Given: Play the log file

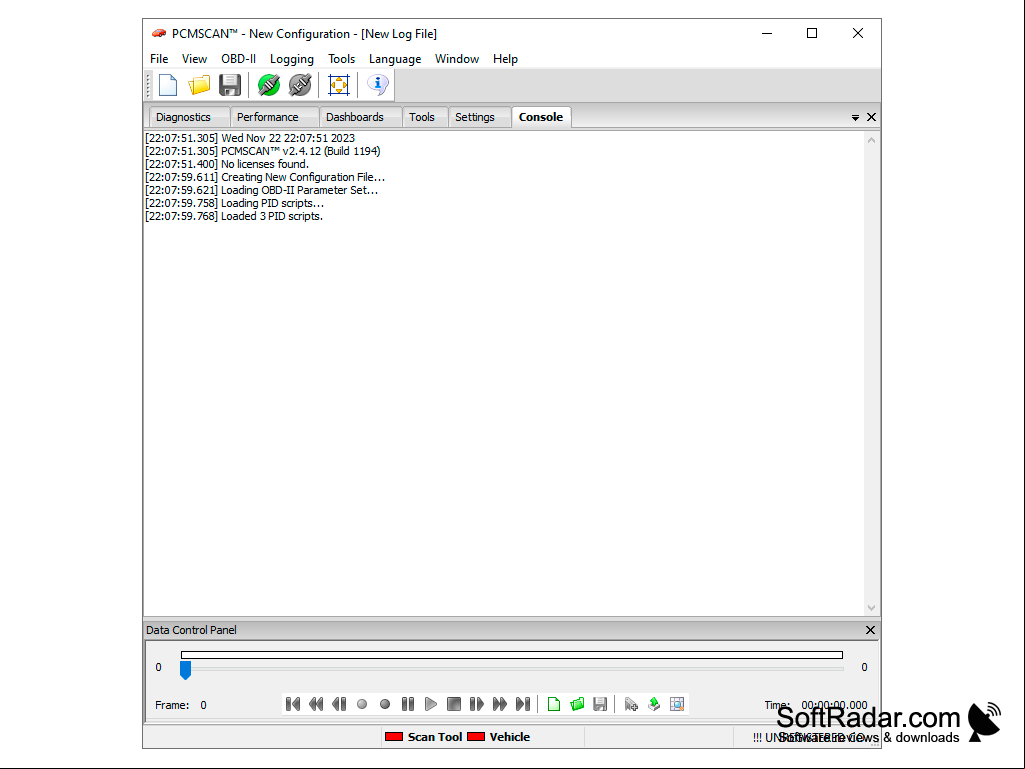Looking at the screenshot, I should click(431, 704).
